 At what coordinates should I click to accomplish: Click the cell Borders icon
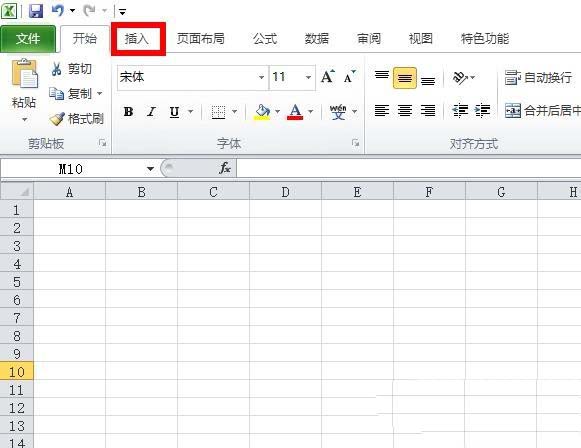click(x=218, y=112)
